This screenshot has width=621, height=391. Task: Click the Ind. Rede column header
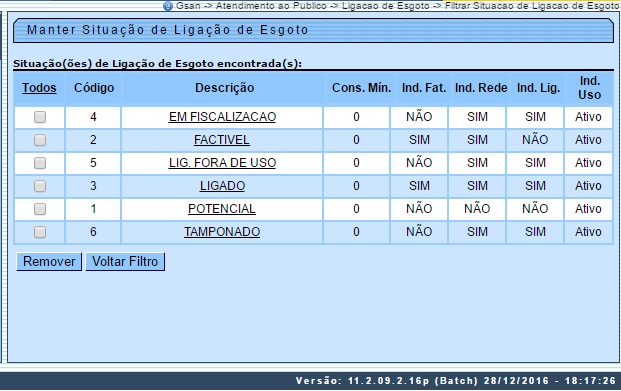pos(481,88)
